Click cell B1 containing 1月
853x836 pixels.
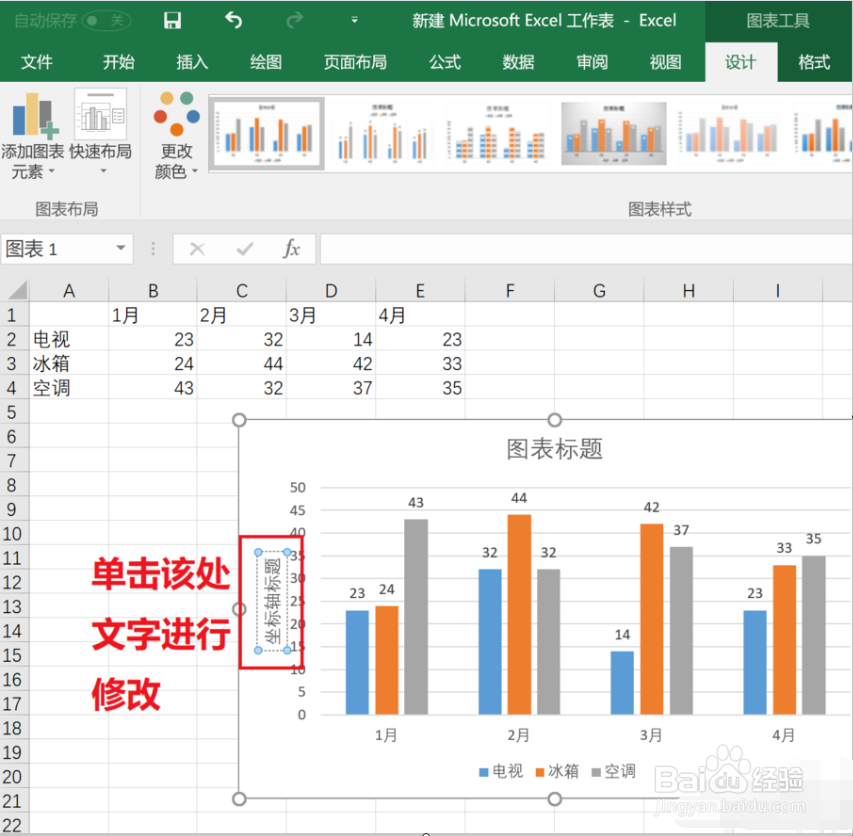[x=153, y=315]
